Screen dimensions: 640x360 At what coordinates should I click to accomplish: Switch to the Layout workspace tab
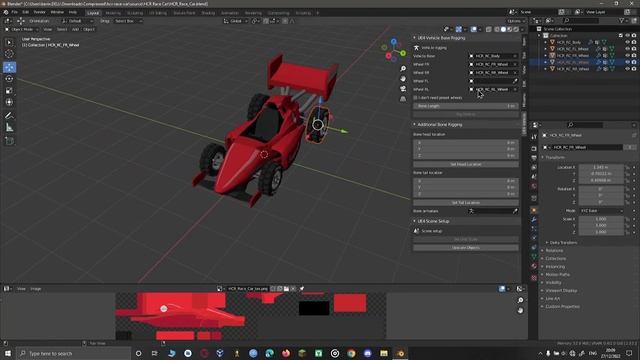pos(93,13)
